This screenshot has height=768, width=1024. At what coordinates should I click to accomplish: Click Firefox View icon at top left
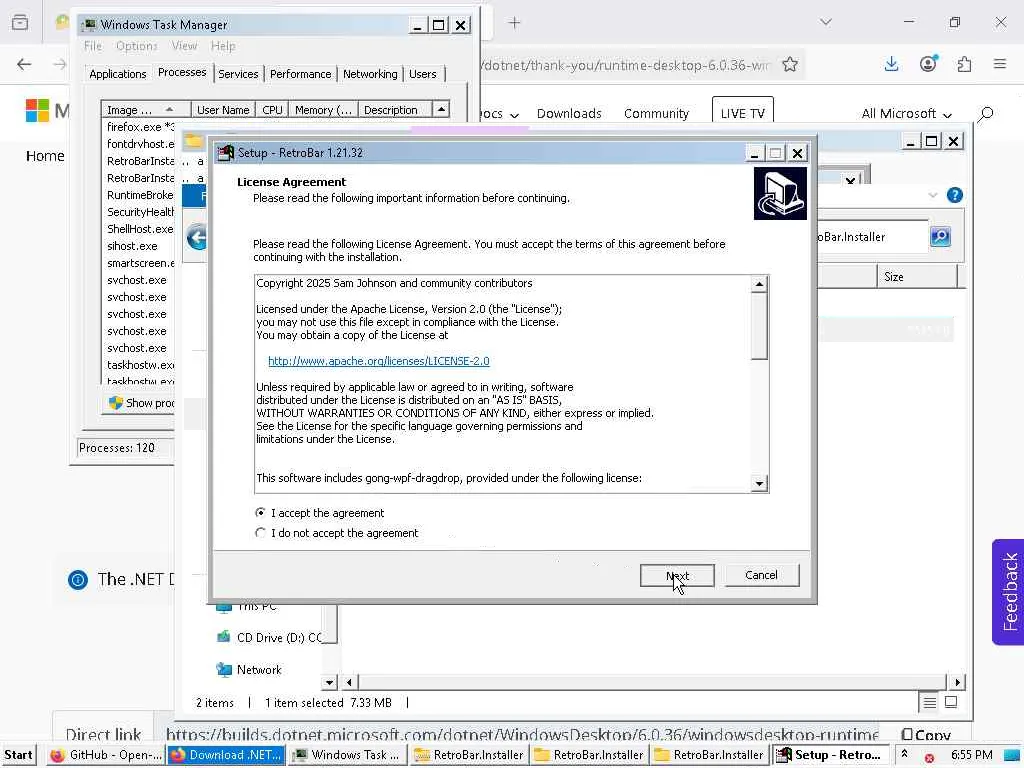[x=20, y=22]
